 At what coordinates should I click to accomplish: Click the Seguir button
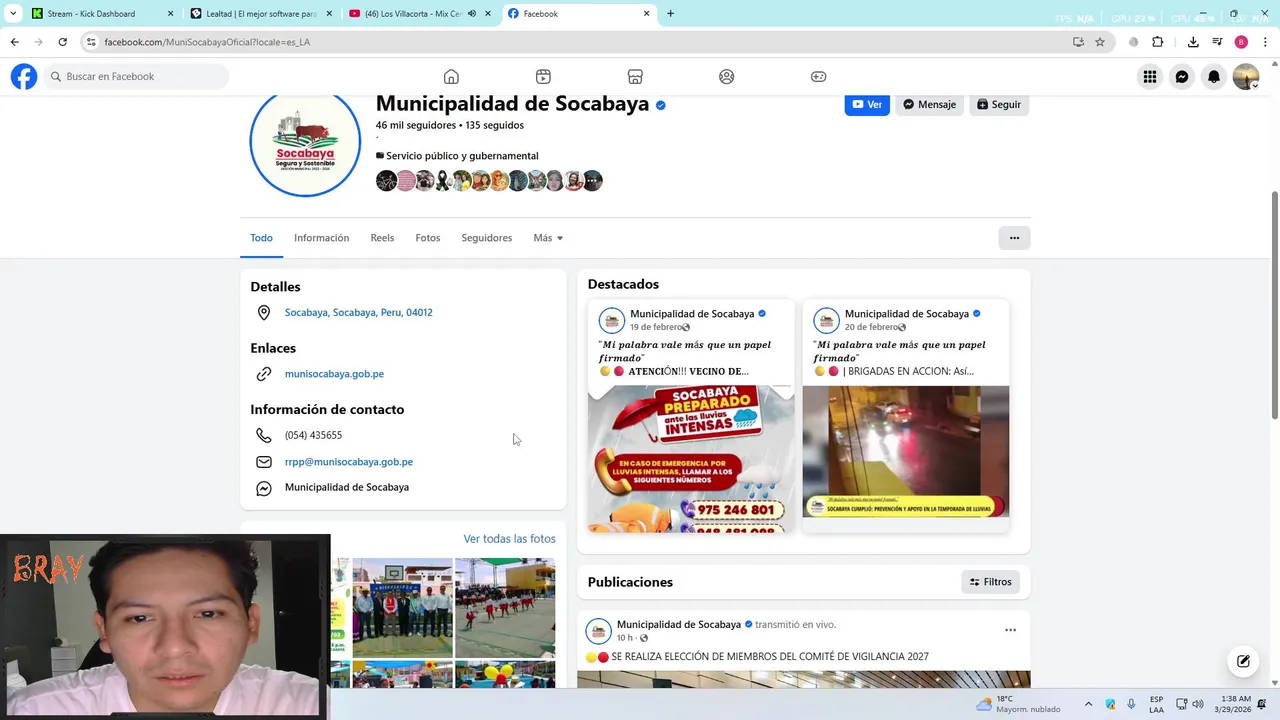(999, 104)
